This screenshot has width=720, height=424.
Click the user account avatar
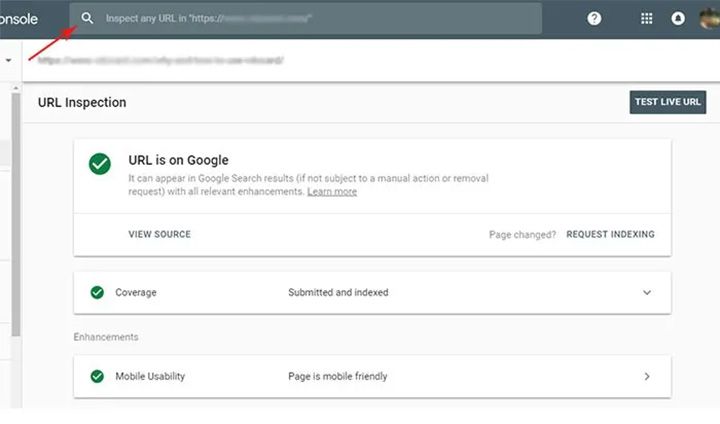pyautogui.click(x=711, y=18)
